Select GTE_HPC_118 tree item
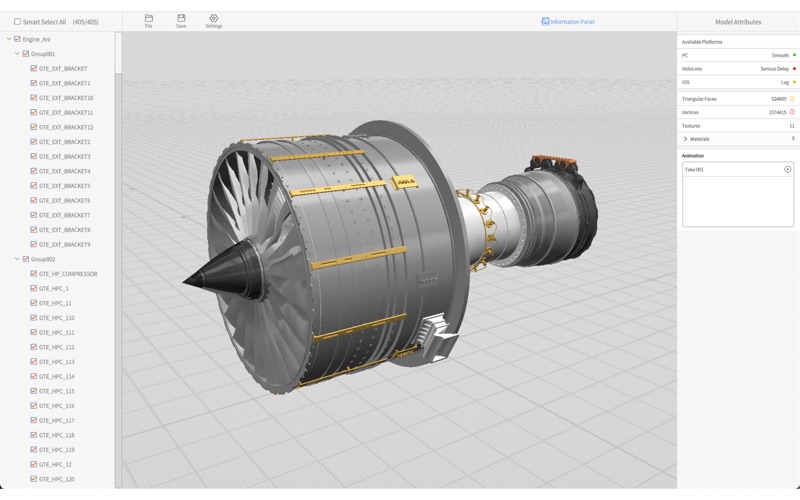800x500 pixels. click(x=57, y=435)
